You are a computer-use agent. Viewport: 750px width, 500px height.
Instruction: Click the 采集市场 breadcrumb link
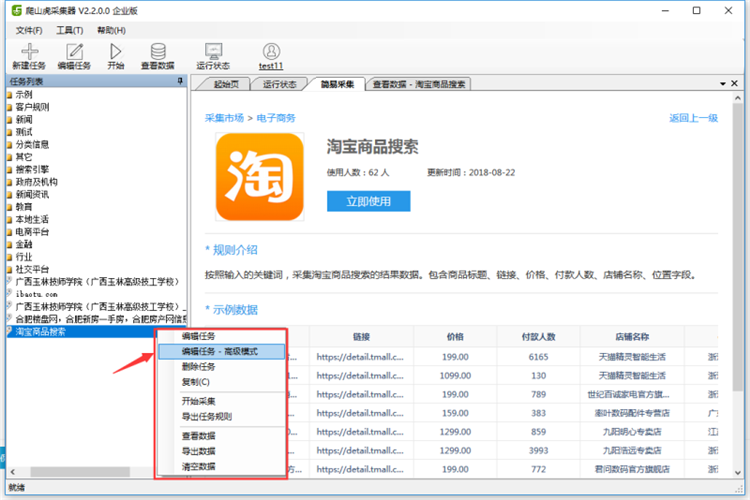224,118
